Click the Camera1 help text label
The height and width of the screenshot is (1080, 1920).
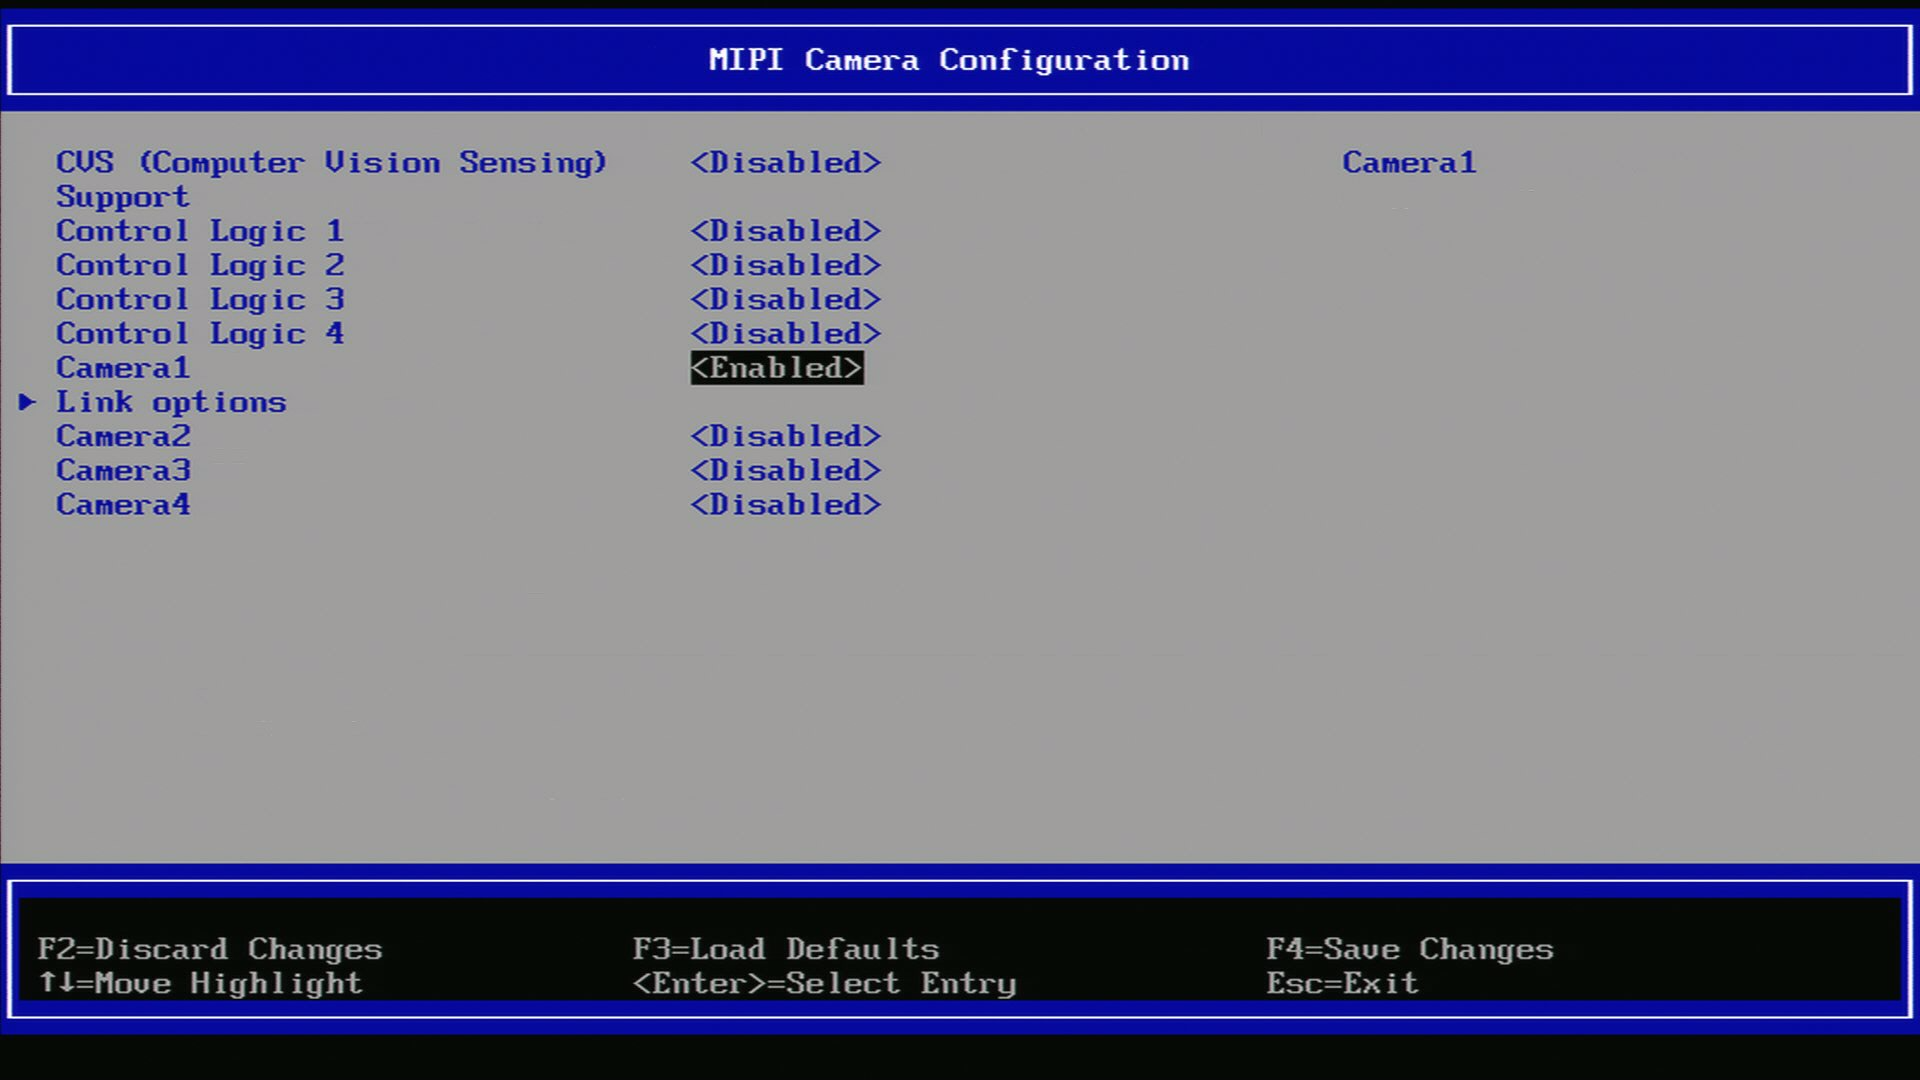pyautogui.click(x=1409, y=162)
